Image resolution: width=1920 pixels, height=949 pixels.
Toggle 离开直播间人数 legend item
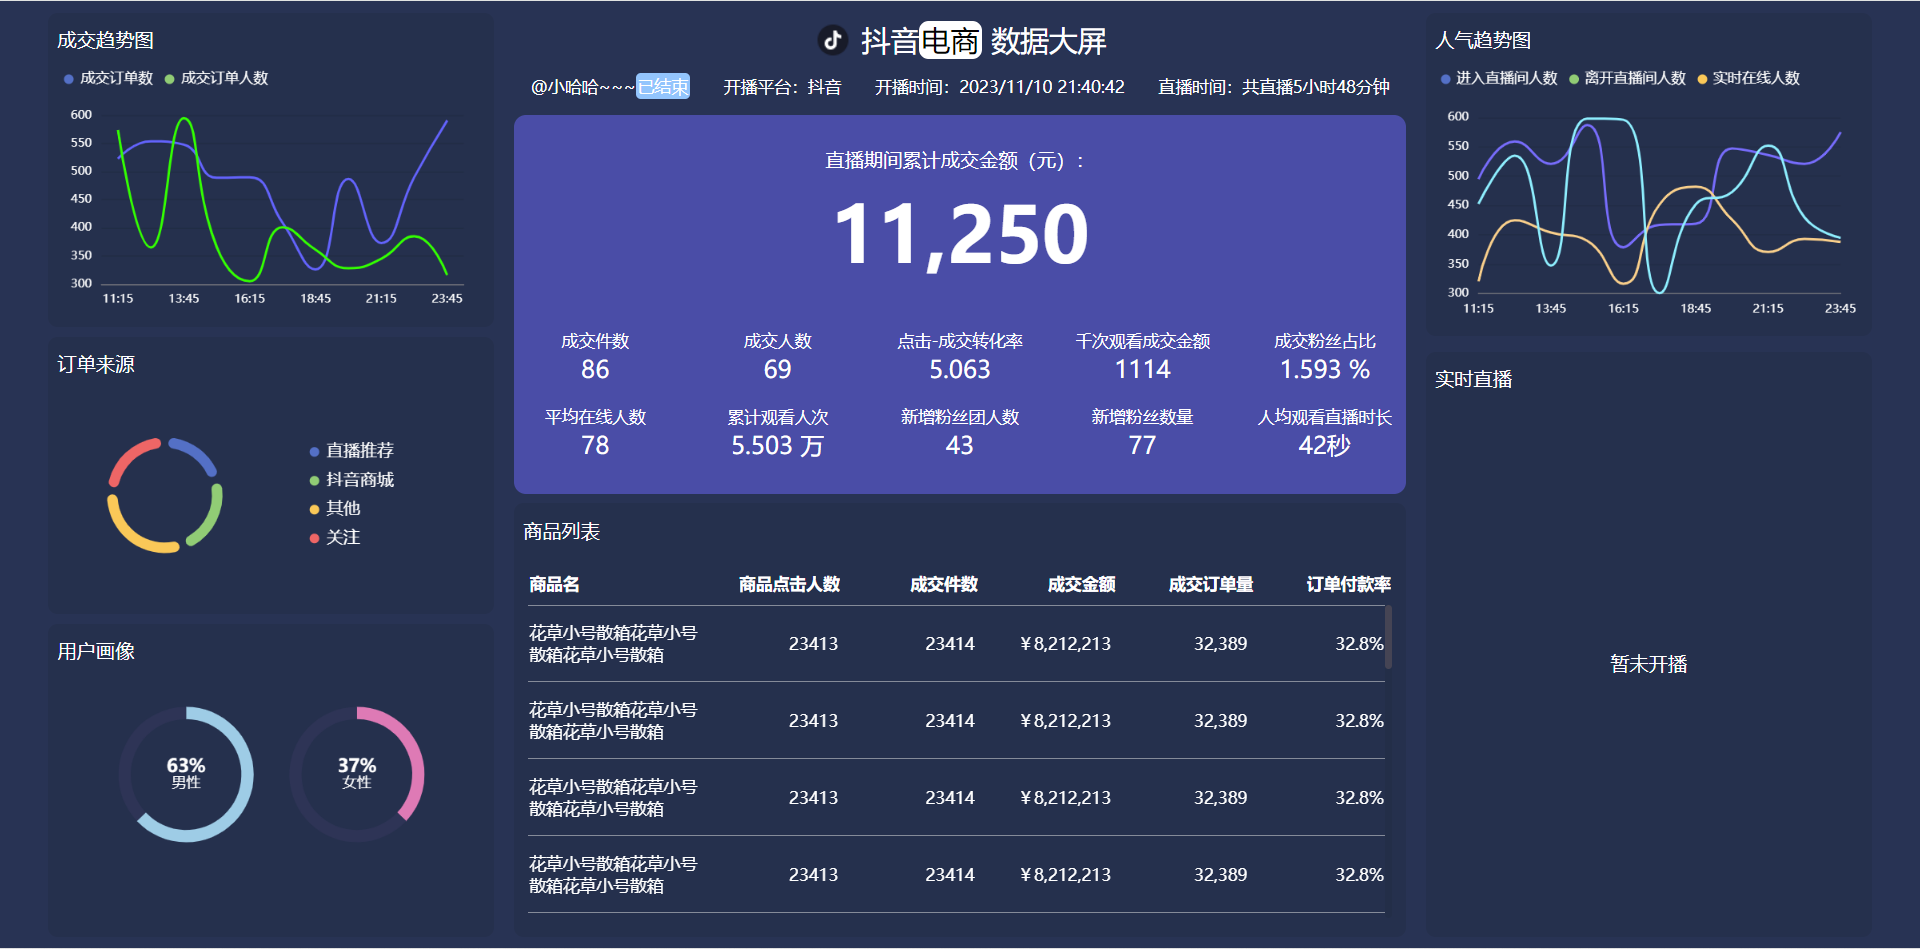1627,78
